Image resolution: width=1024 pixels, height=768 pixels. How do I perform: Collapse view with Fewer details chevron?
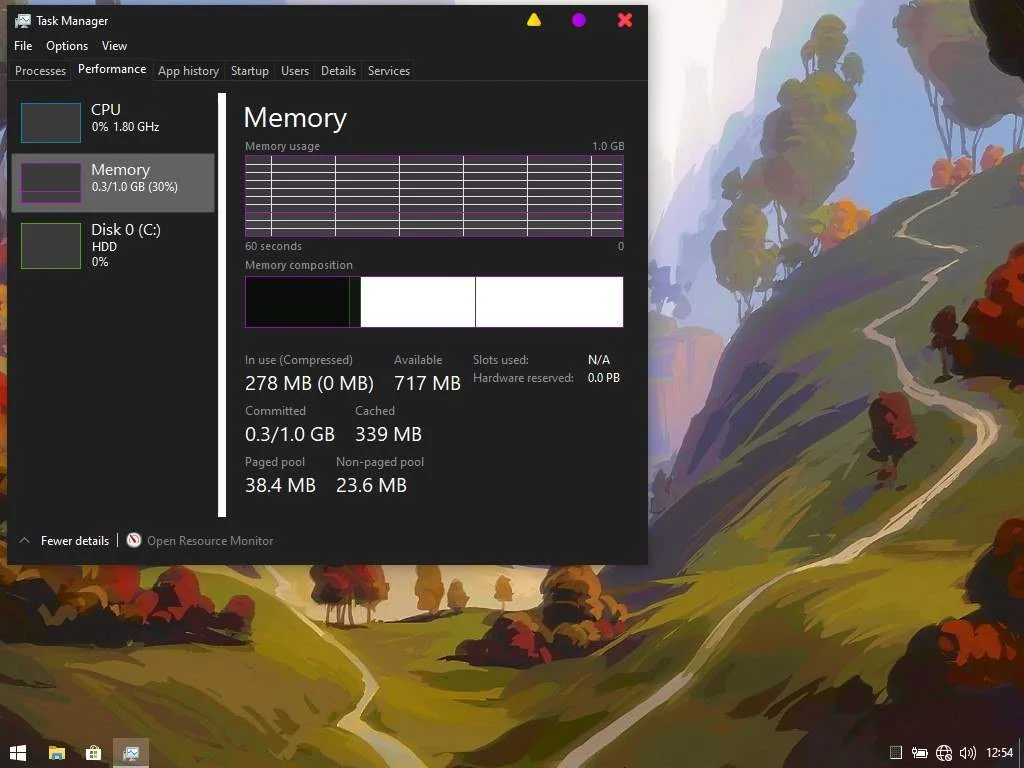click(x=25, y=540)
